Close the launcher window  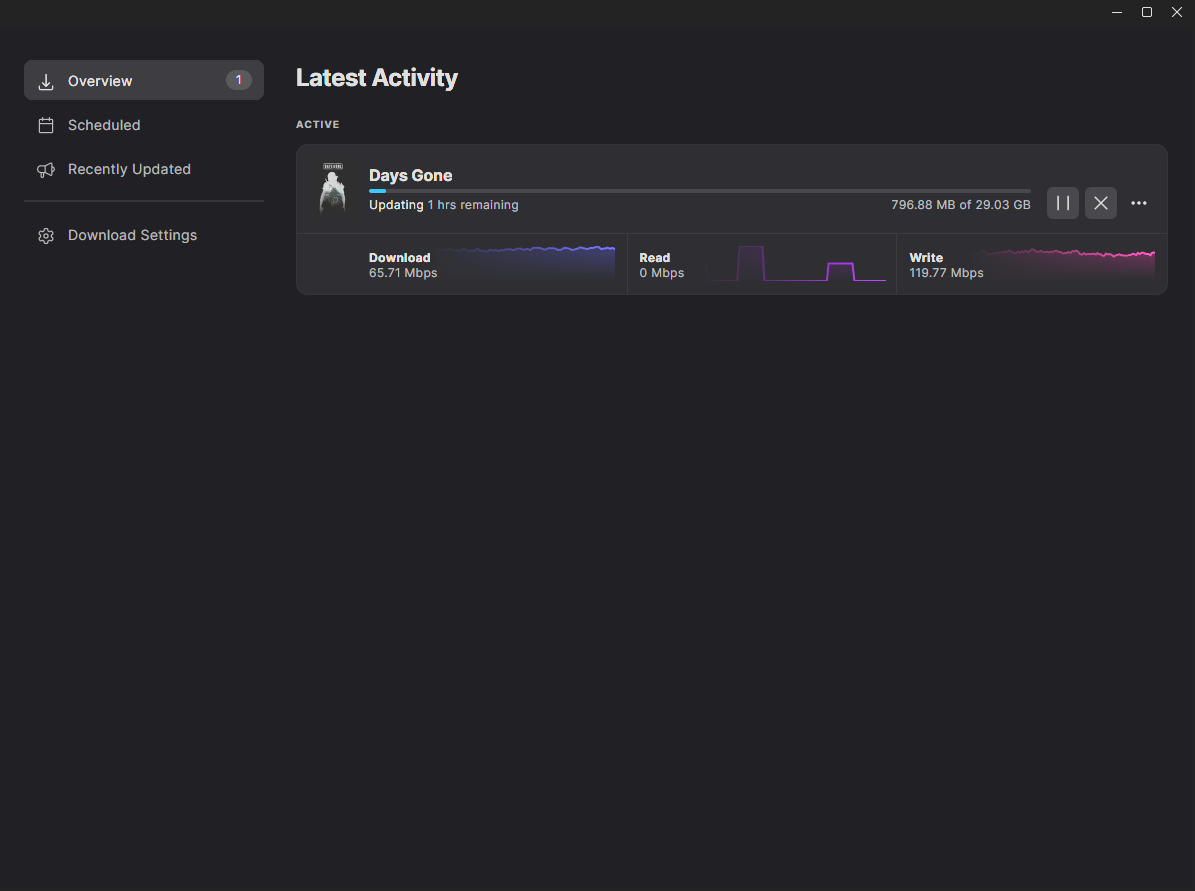click(x=1177, y=12)
